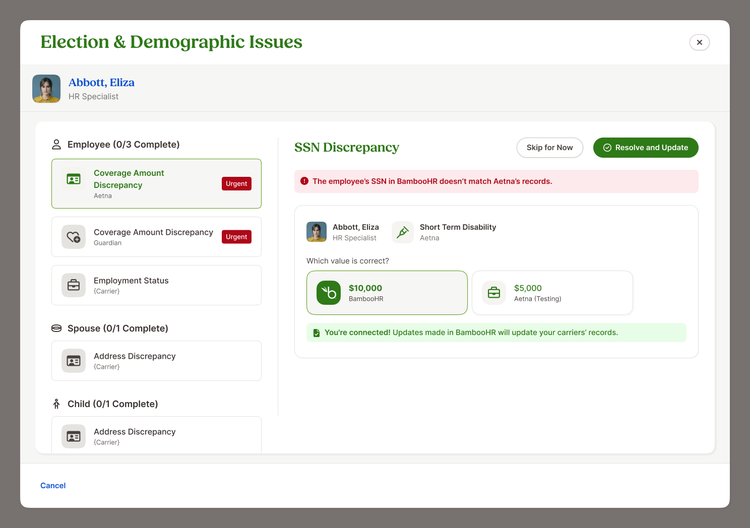750x528 pixels.
Task: Click the SSN Discrepancy heading
Action: [x=347, y=147]
